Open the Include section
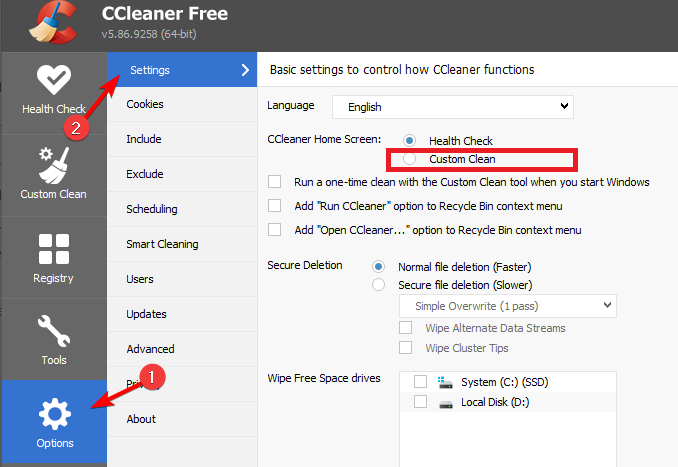 (x=182, y=139)
